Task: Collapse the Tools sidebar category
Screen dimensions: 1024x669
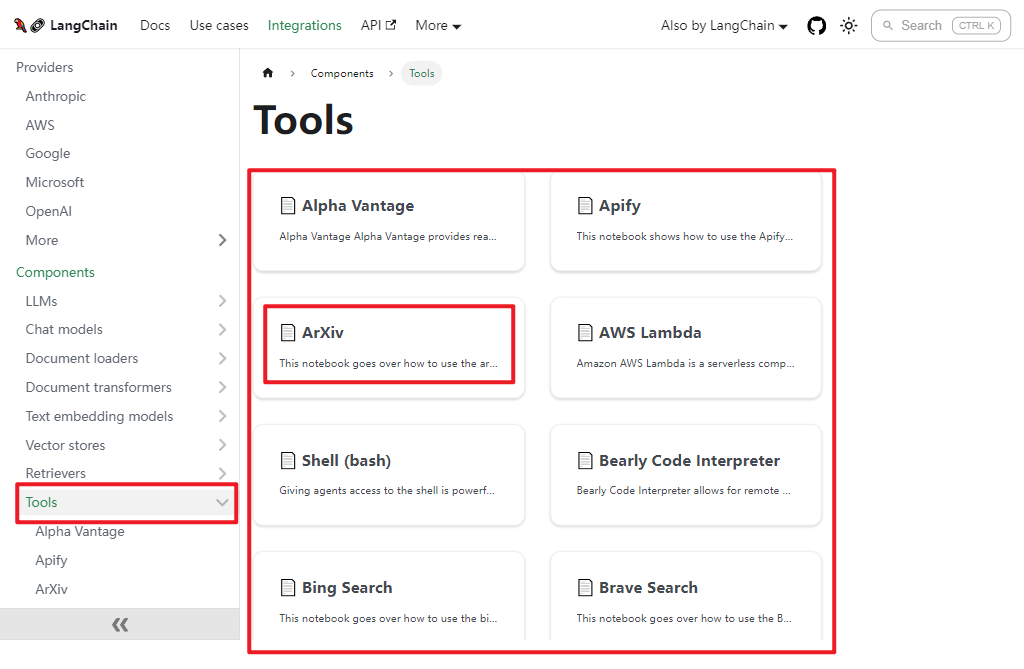Action: tap(222, 503)
